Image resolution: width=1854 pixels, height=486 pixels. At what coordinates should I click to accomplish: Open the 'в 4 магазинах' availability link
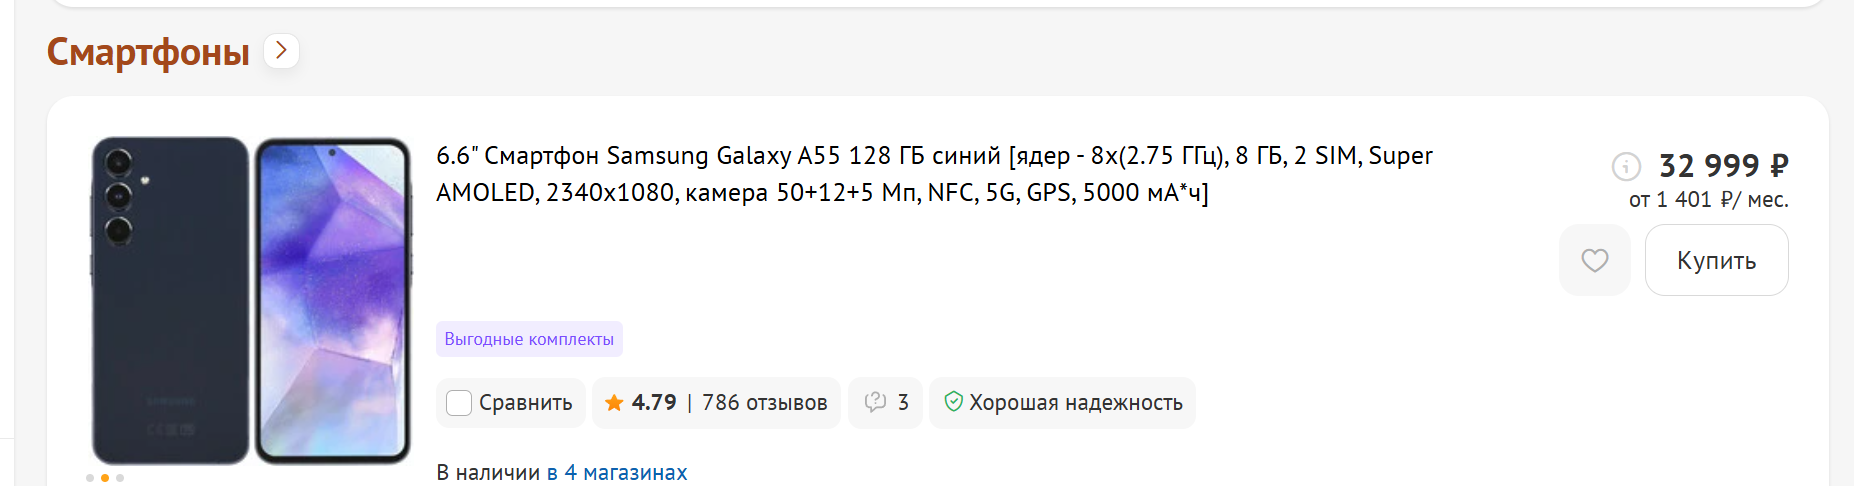(x=617, y=472)
